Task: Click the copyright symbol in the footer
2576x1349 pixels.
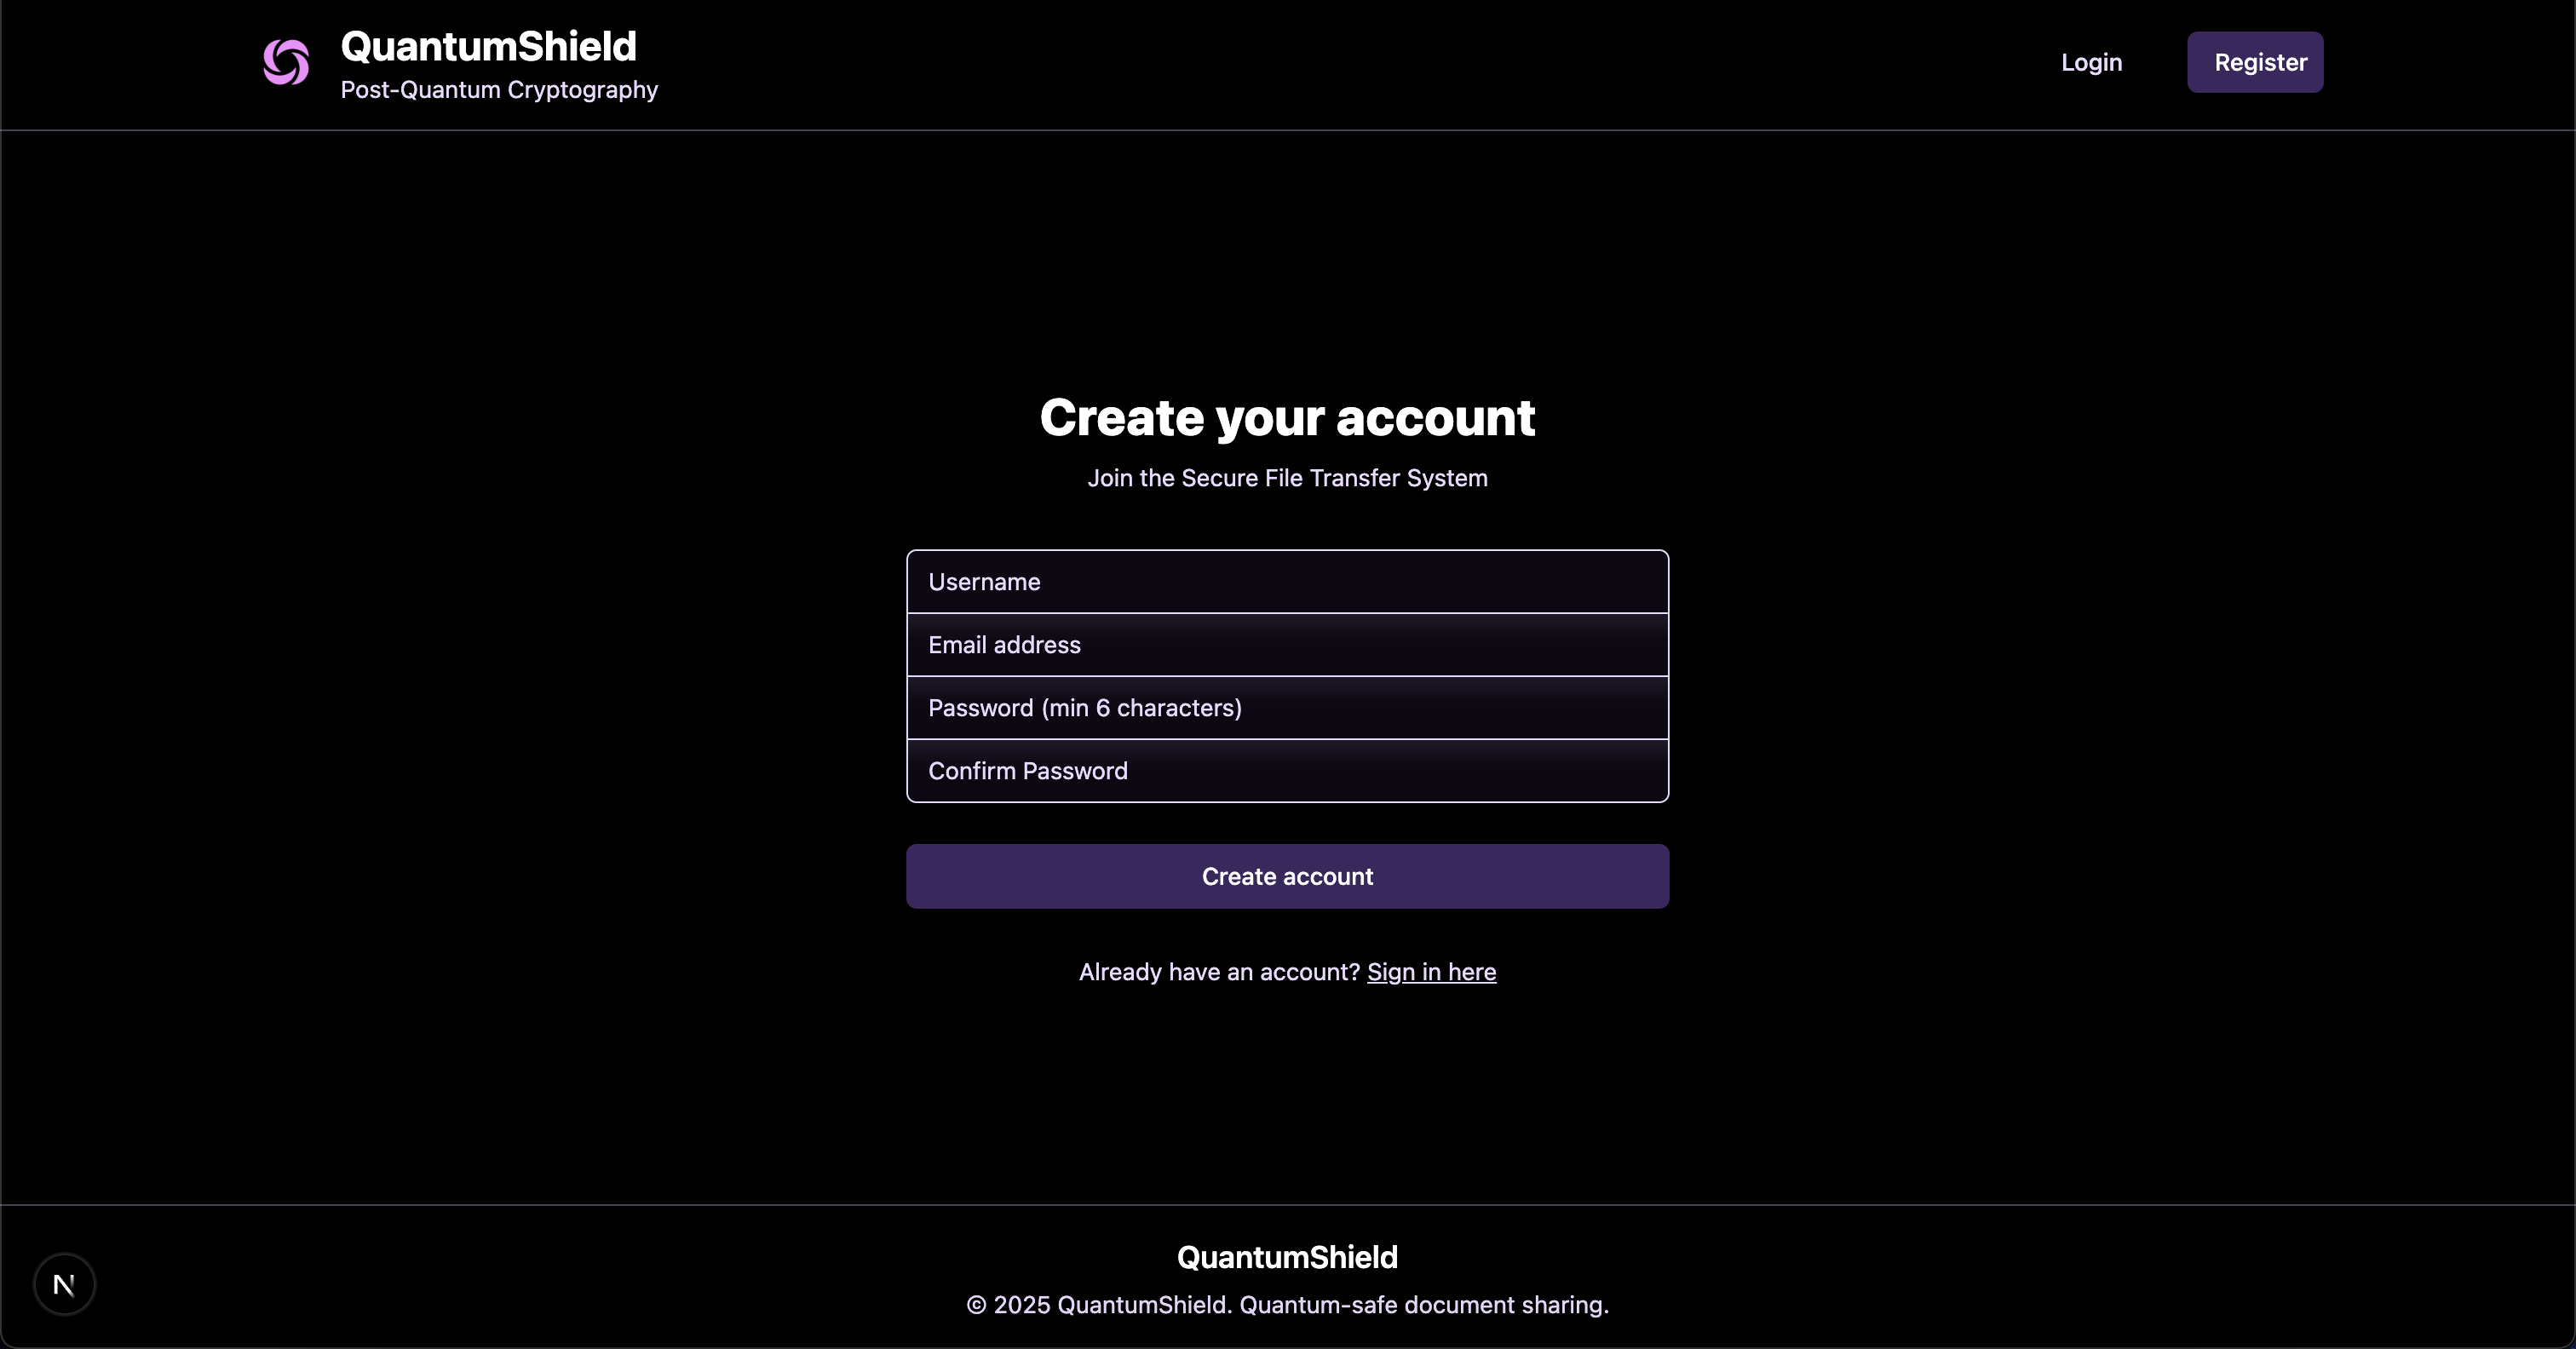Action: click(x=976, y=1305)
